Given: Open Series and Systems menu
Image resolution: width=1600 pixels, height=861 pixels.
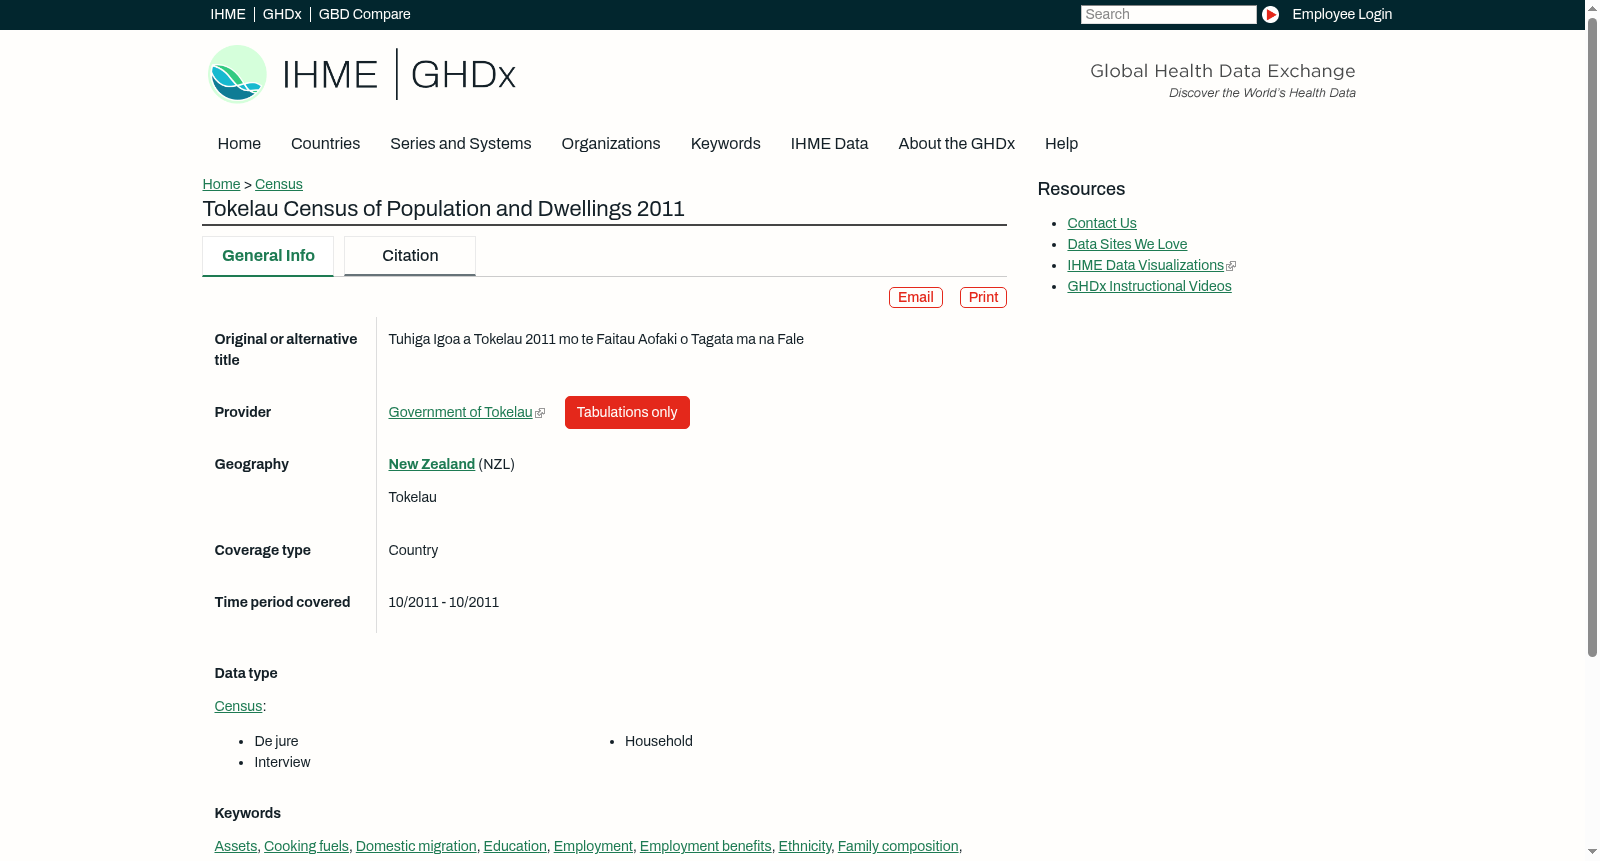Looking at the screenshot, I should click(461, 144).
